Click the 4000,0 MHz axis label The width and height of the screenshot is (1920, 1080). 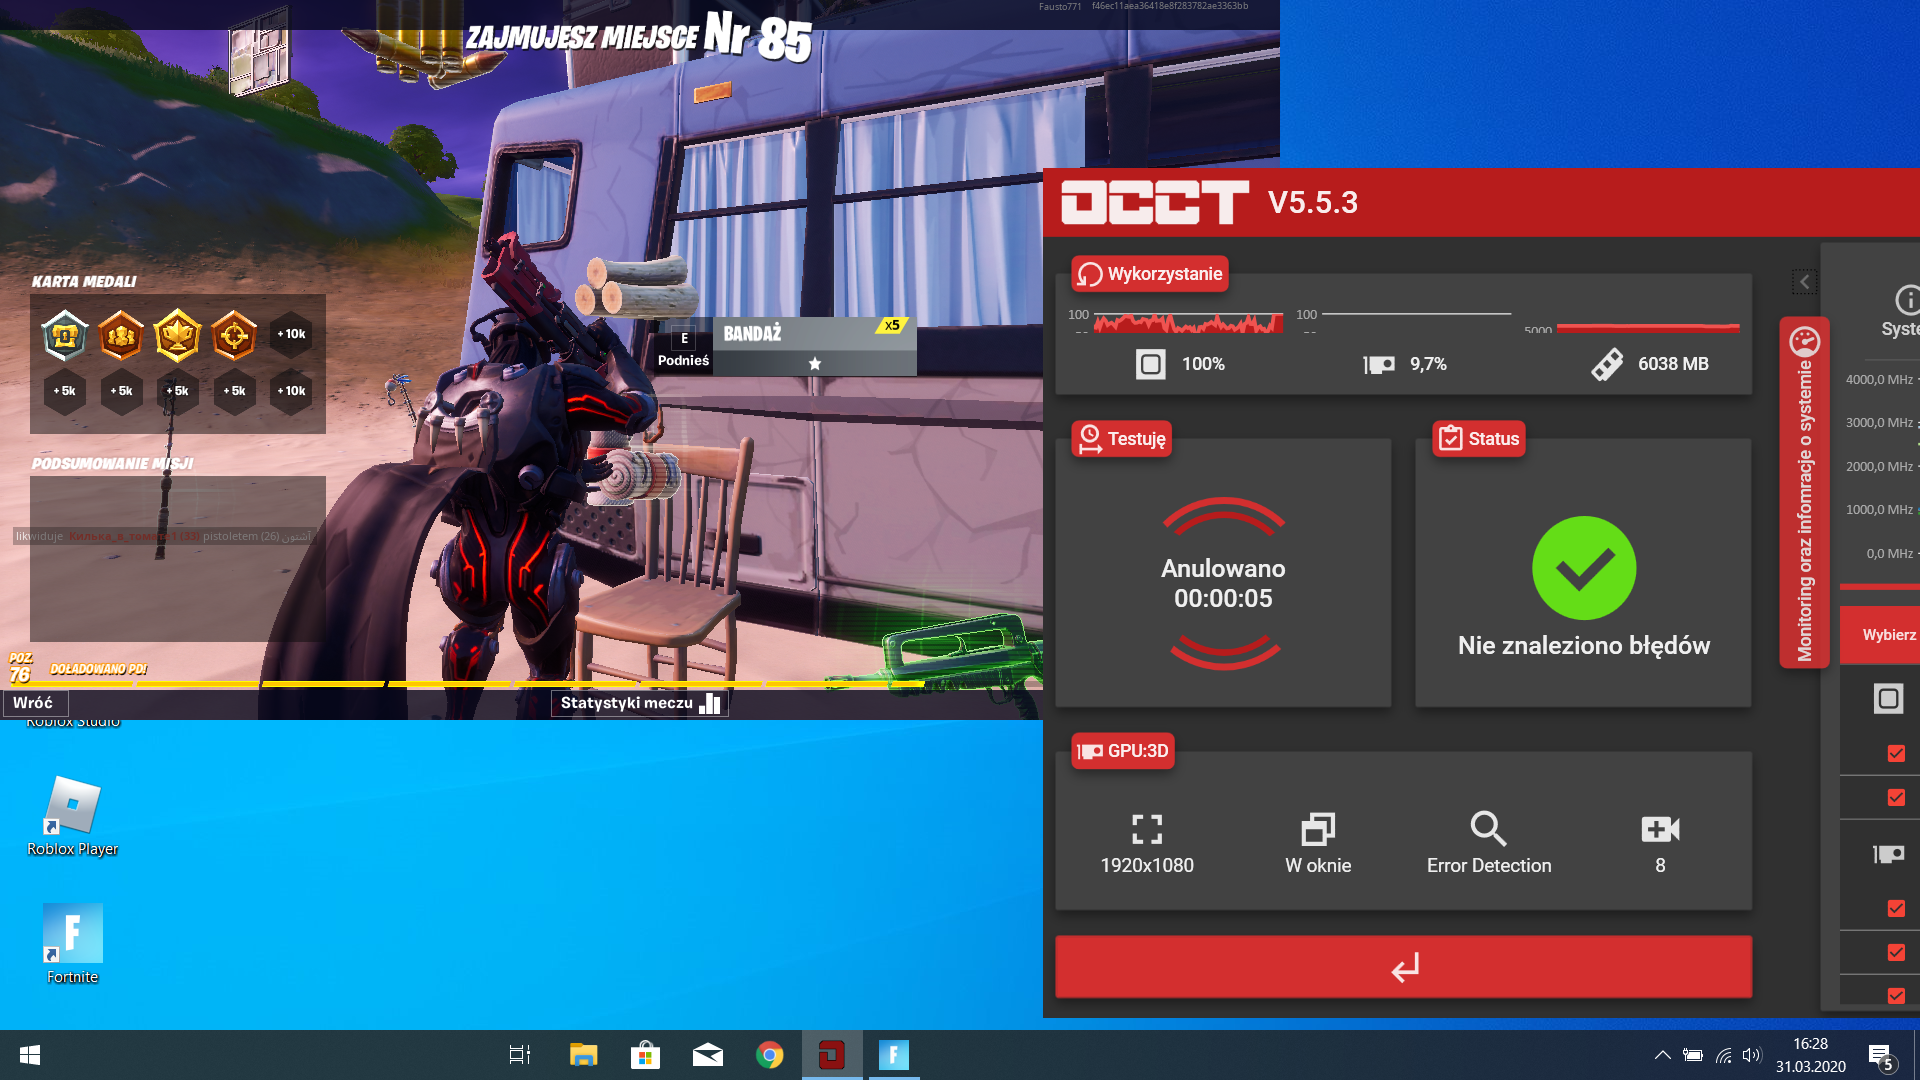click(x=1879, y=380)
